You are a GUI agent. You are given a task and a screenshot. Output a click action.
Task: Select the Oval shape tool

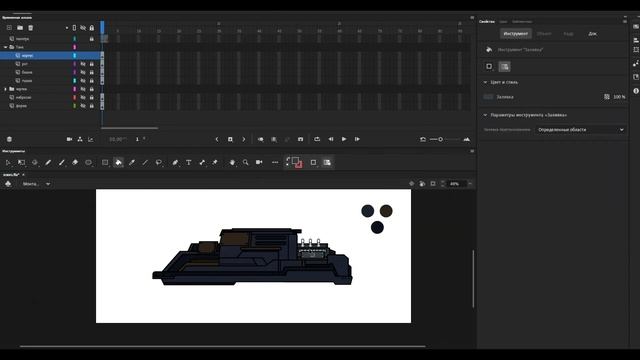coord(89,162)
